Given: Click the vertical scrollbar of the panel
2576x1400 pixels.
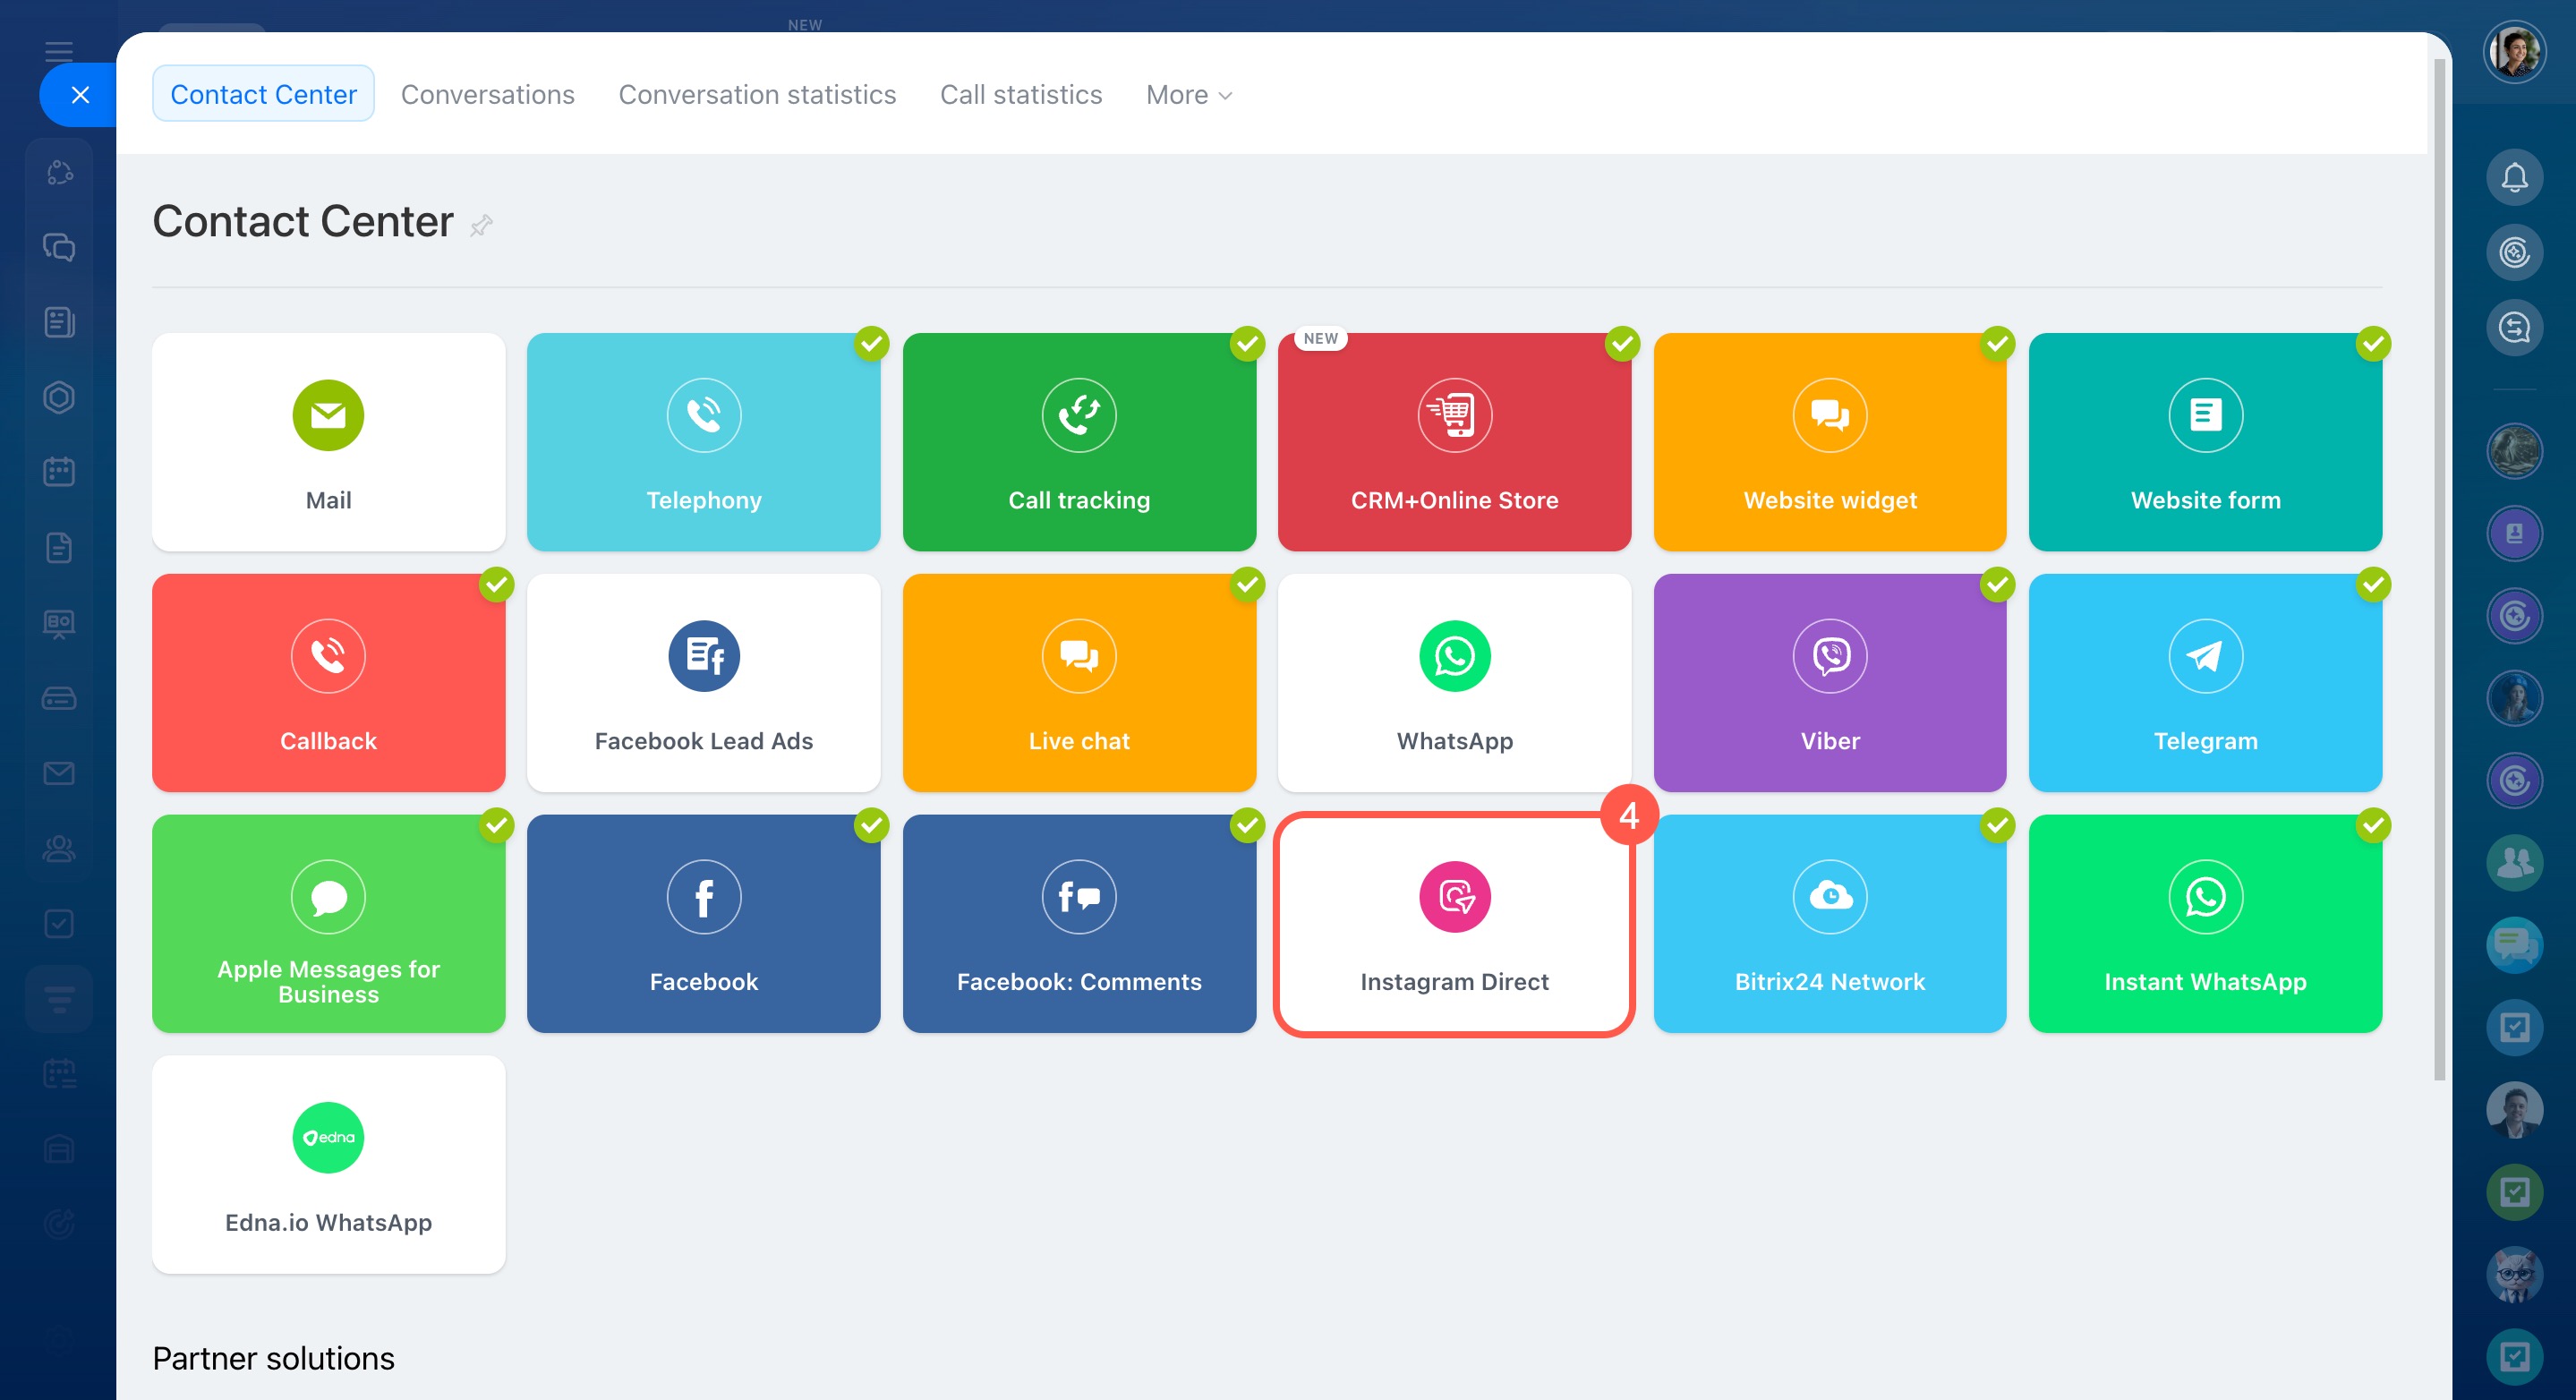Looking at the screenshot, I should tap(2438, 570).
